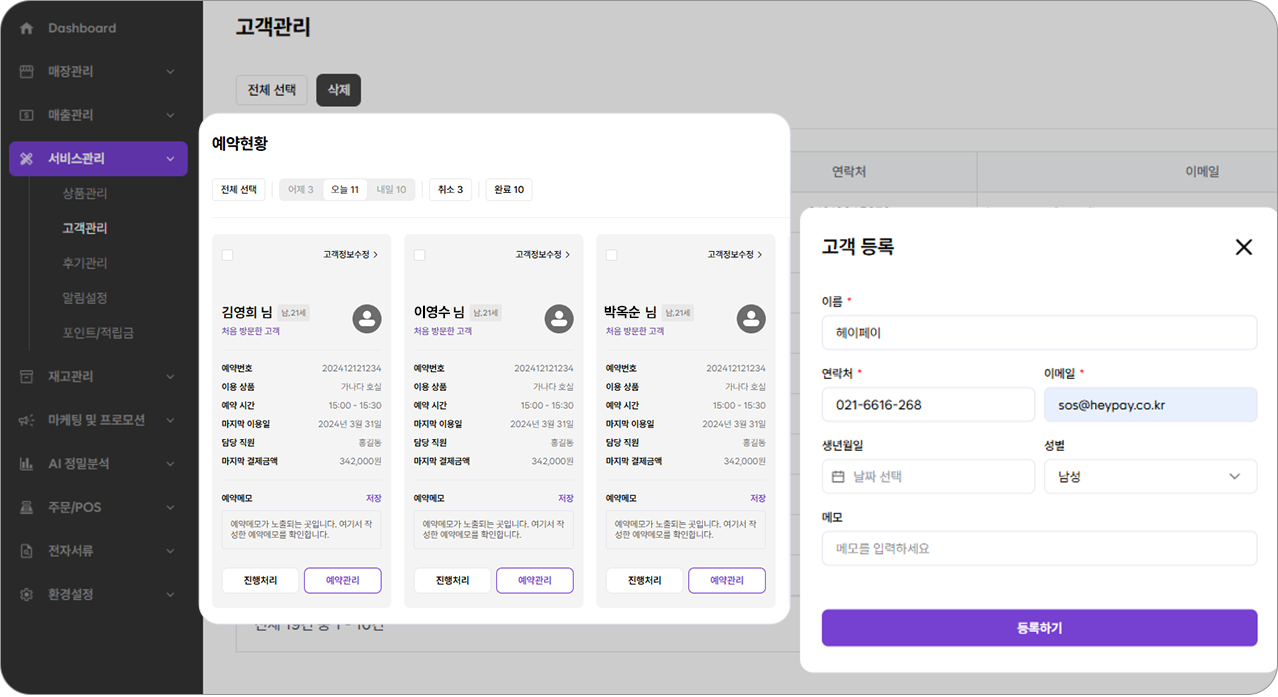This screenshot has height=697, width=1278.
Task: Click 전체 선택 button under 고객관리 title
Action: point(272,90)
